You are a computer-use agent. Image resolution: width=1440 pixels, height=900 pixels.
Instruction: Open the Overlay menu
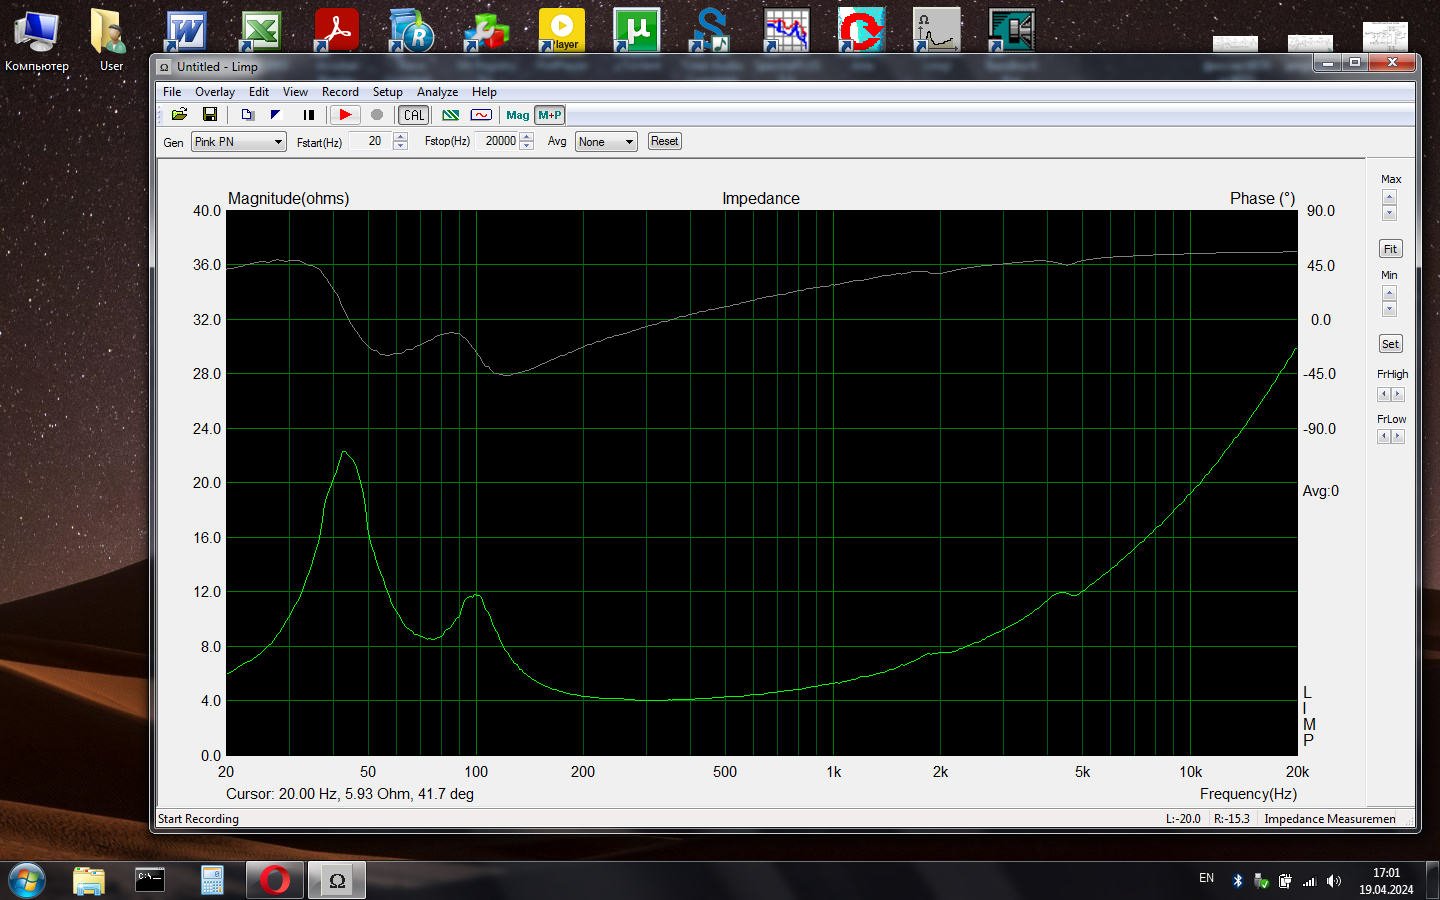click(215, 92)
